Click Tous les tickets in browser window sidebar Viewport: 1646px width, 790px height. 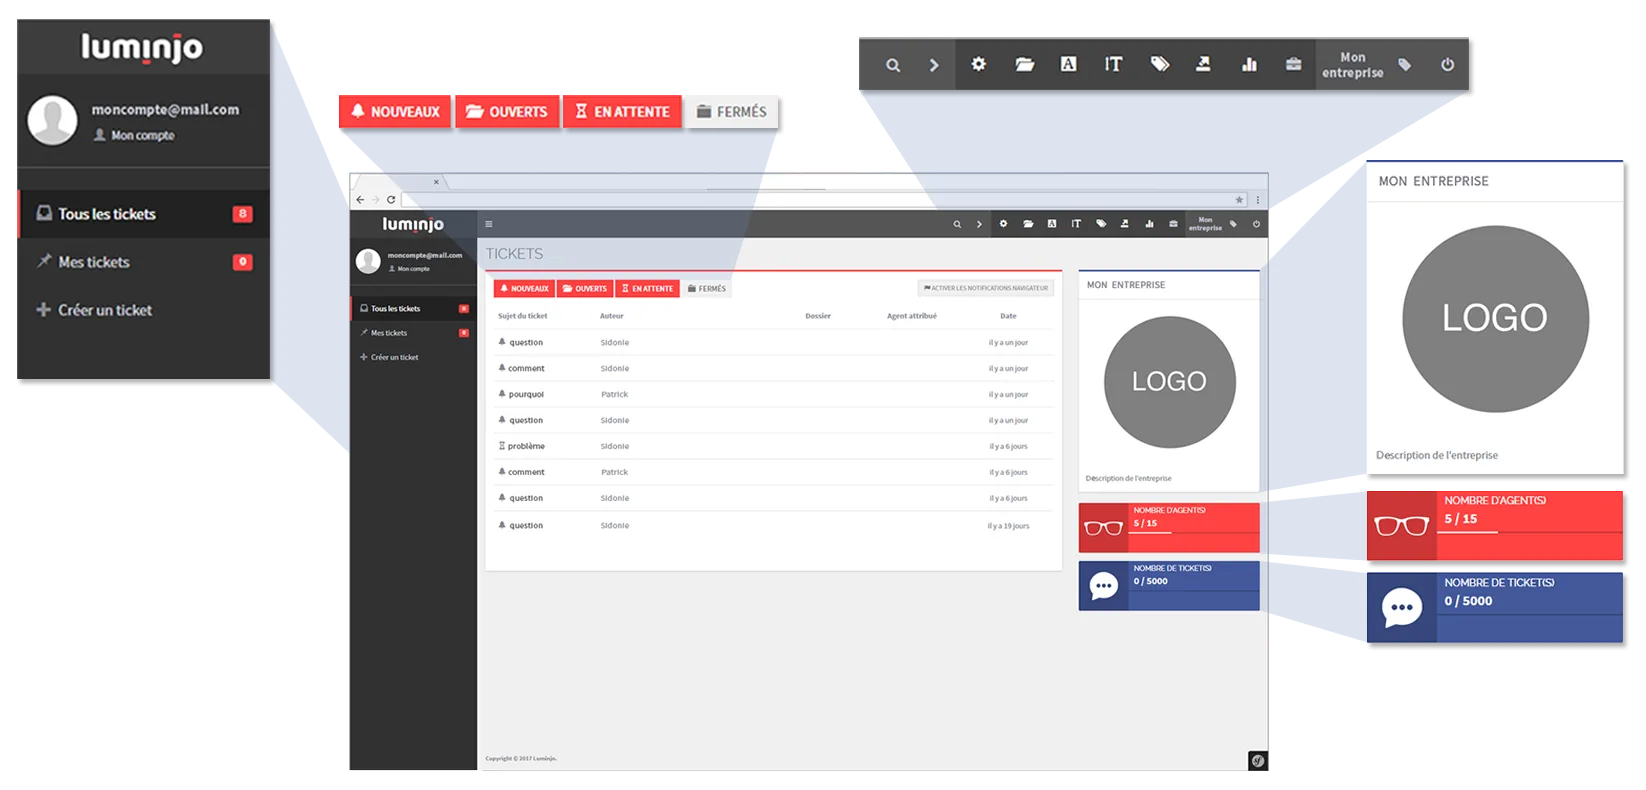click(x=413, y=309)
